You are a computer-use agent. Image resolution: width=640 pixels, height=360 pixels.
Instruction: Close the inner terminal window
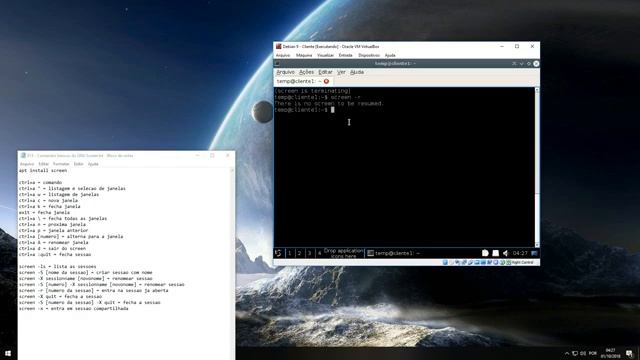[536, 64]
